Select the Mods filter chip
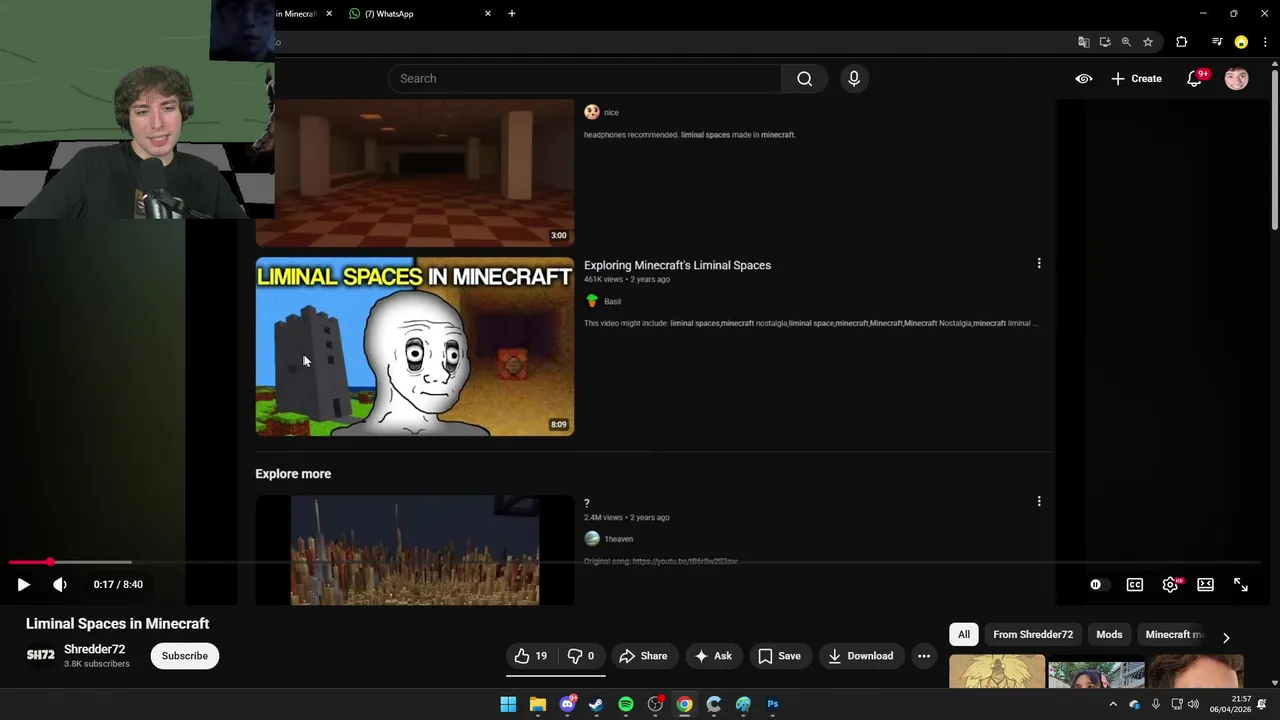 [x=1109, y=634]
